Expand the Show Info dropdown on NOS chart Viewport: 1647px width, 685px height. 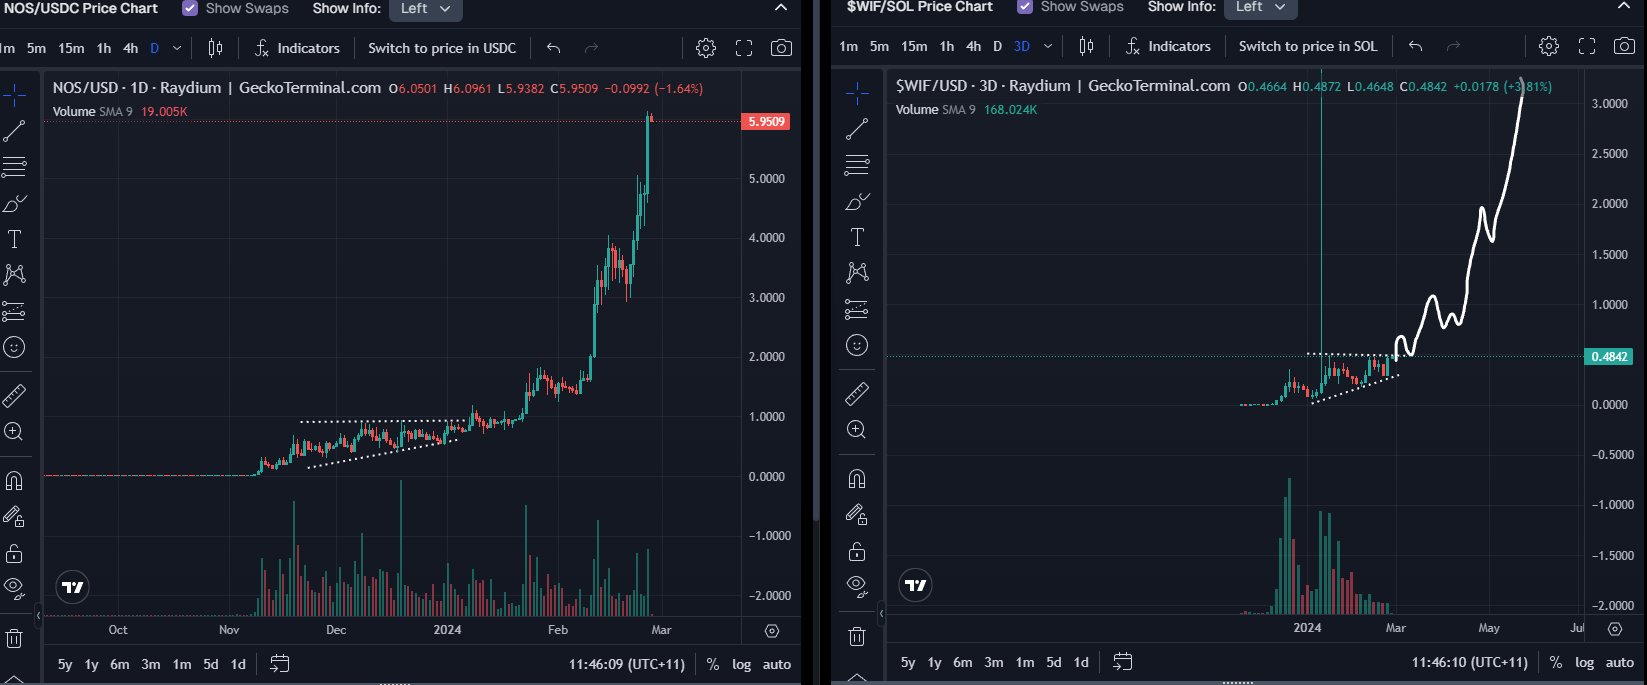[x=425, y=8]
